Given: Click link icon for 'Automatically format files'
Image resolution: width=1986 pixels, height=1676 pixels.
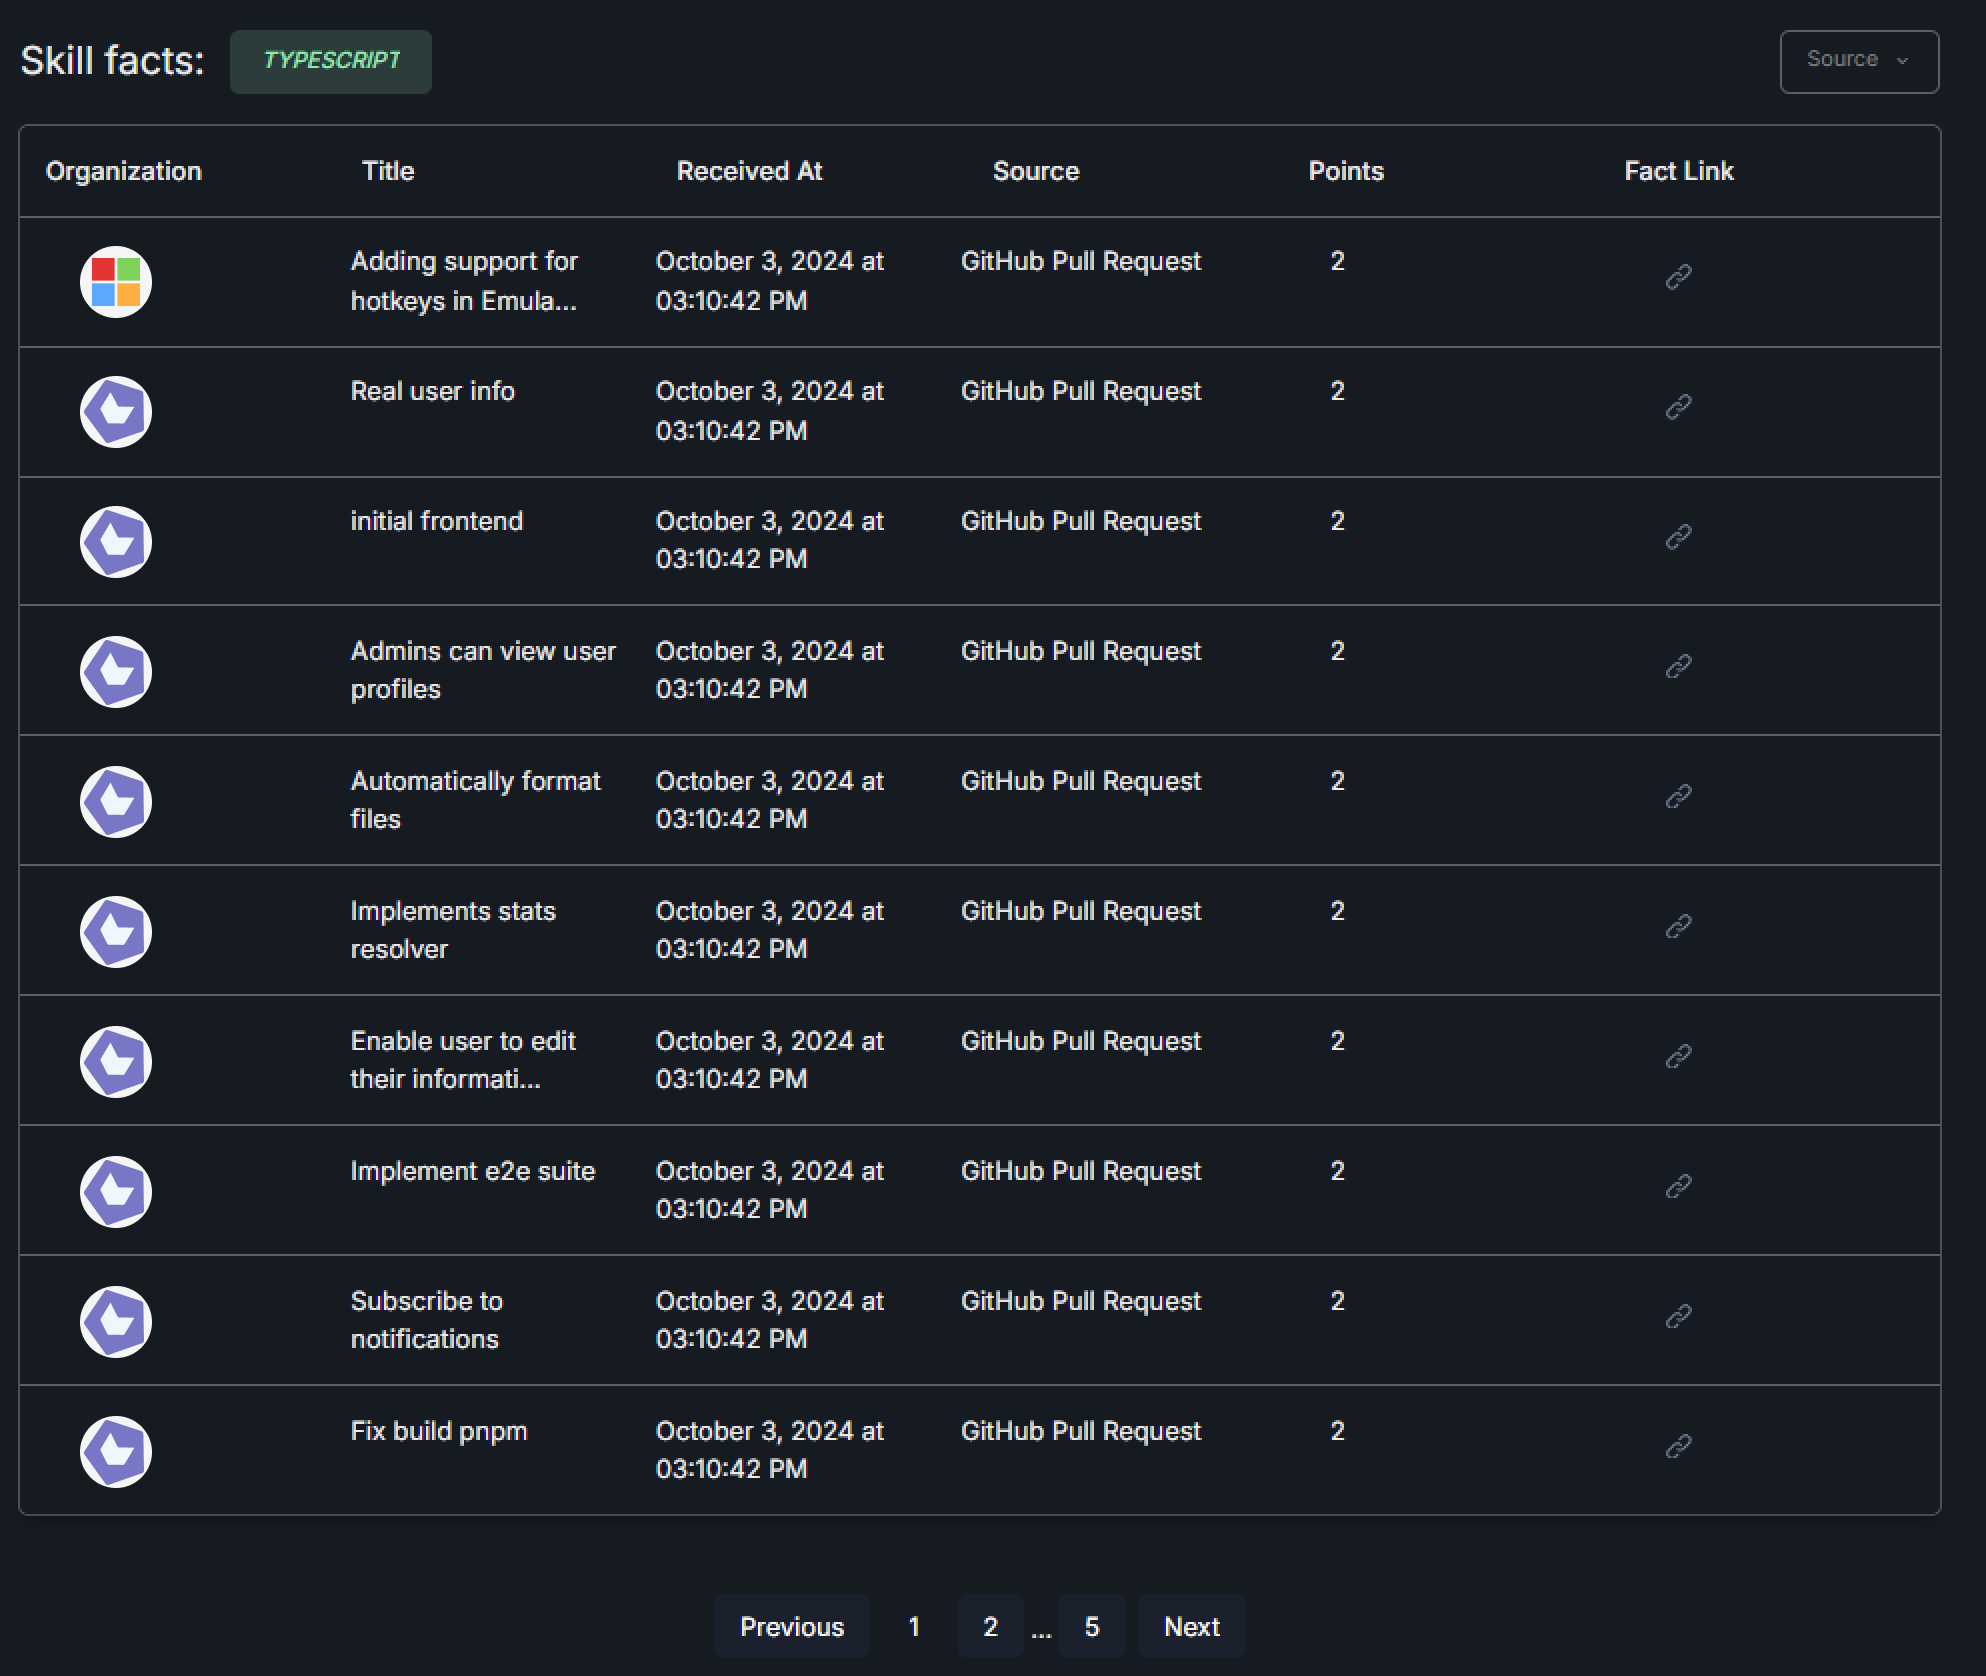Looking at the screenshot, I should (1678, 796).
